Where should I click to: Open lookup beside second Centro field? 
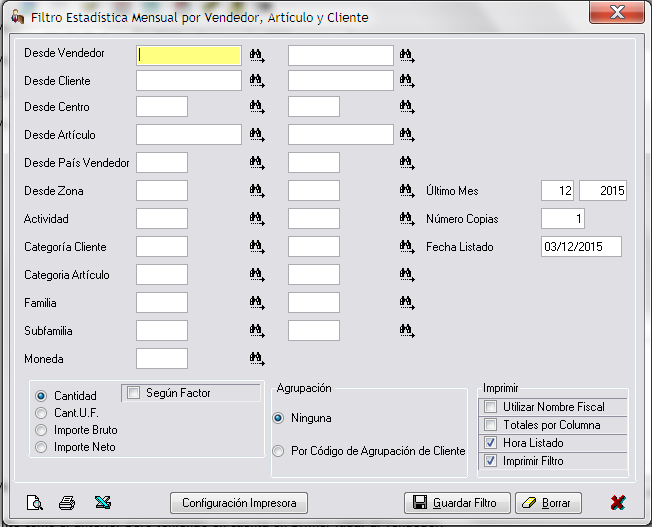[407, 107]
